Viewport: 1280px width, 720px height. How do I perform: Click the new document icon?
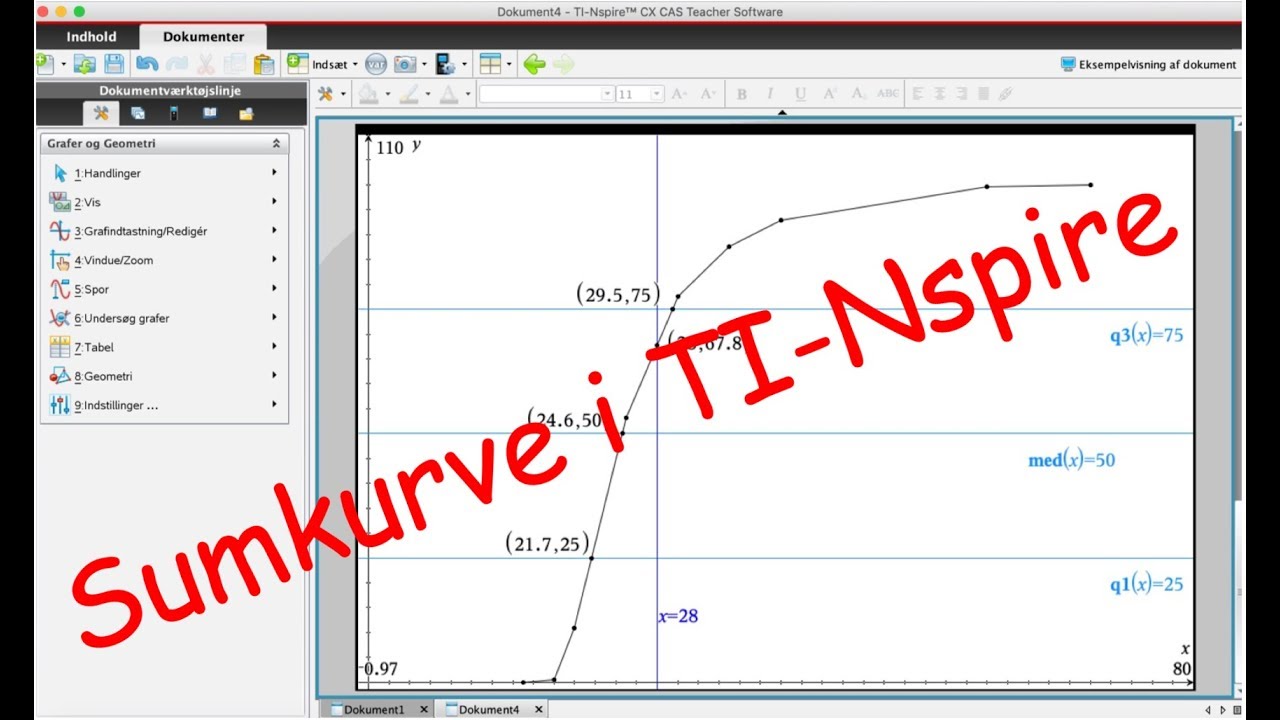44,64
